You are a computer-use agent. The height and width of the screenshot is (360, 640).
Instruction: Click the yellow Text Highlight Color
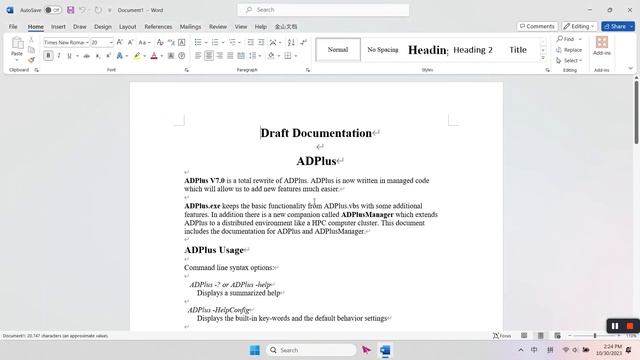[x=137, y=56]
